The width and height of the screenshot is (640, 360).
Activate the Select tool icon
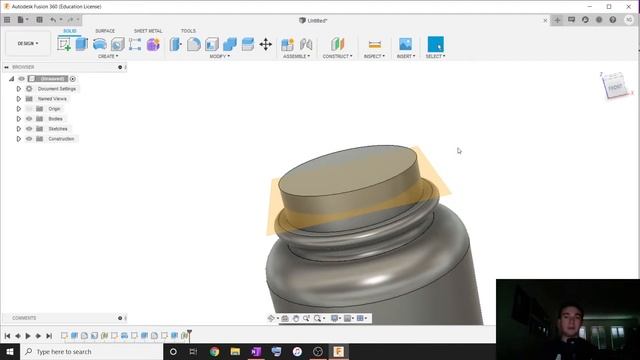tap(436, 44)
